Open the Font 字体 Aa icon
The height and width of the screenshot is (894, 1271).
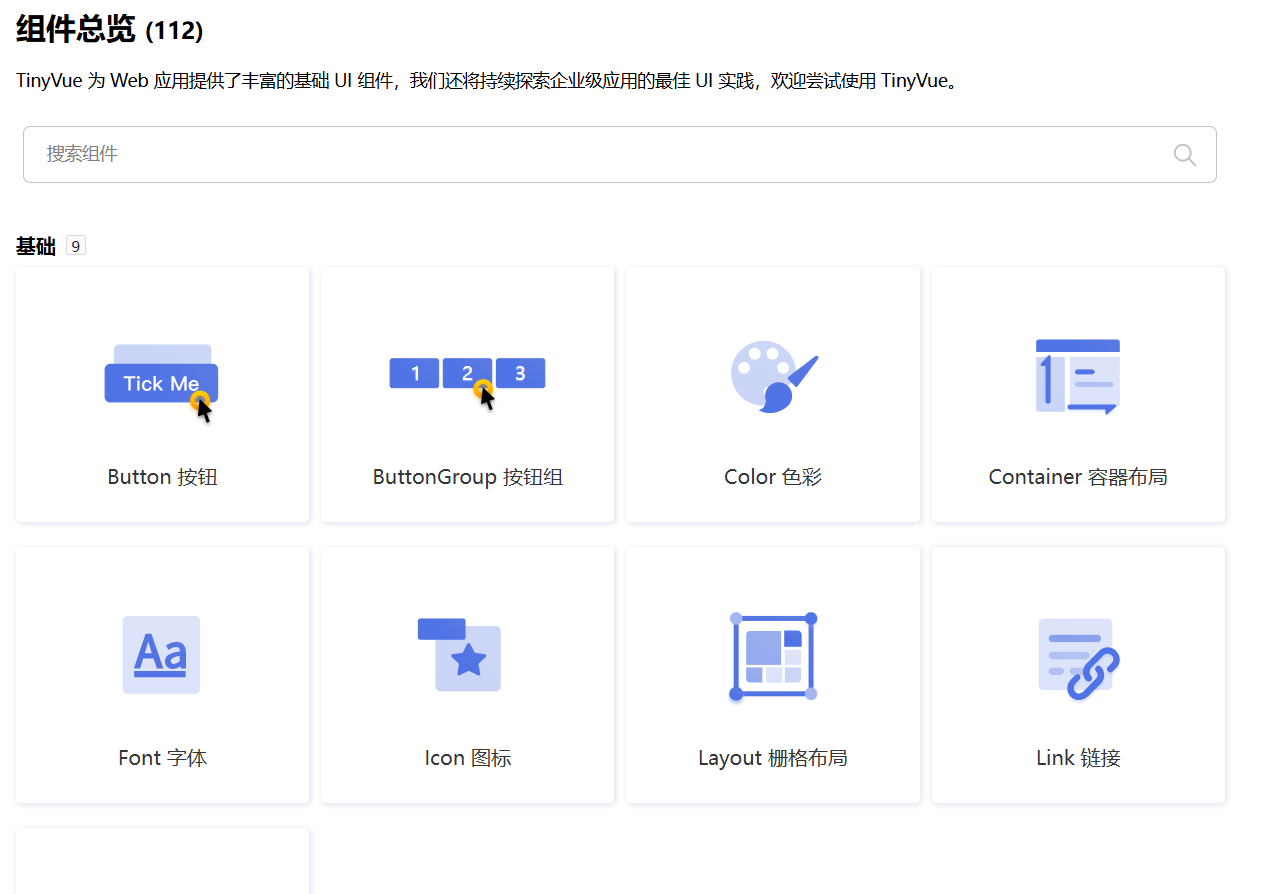coord(161,655)
